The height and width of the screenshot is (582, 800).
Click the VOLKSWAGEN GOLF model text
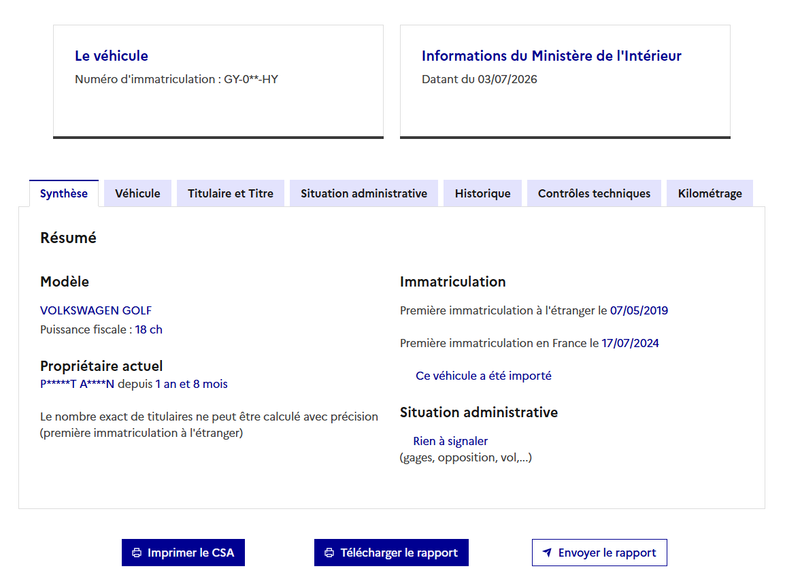click(x=96, y=310)
